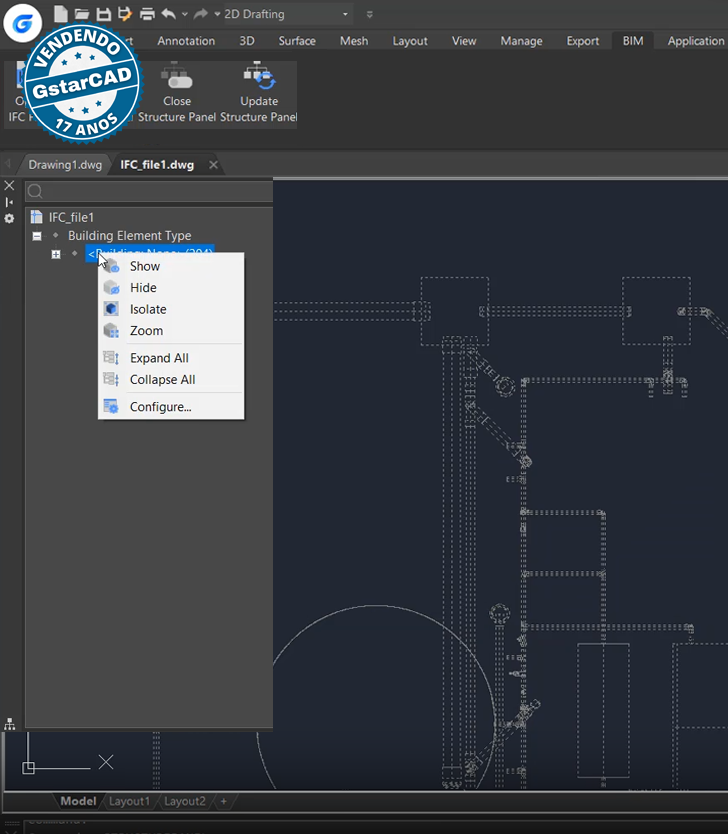
Task: Click Update Structure Panel ribbon button
Action: pyautogui.click(x=258, y=93)
